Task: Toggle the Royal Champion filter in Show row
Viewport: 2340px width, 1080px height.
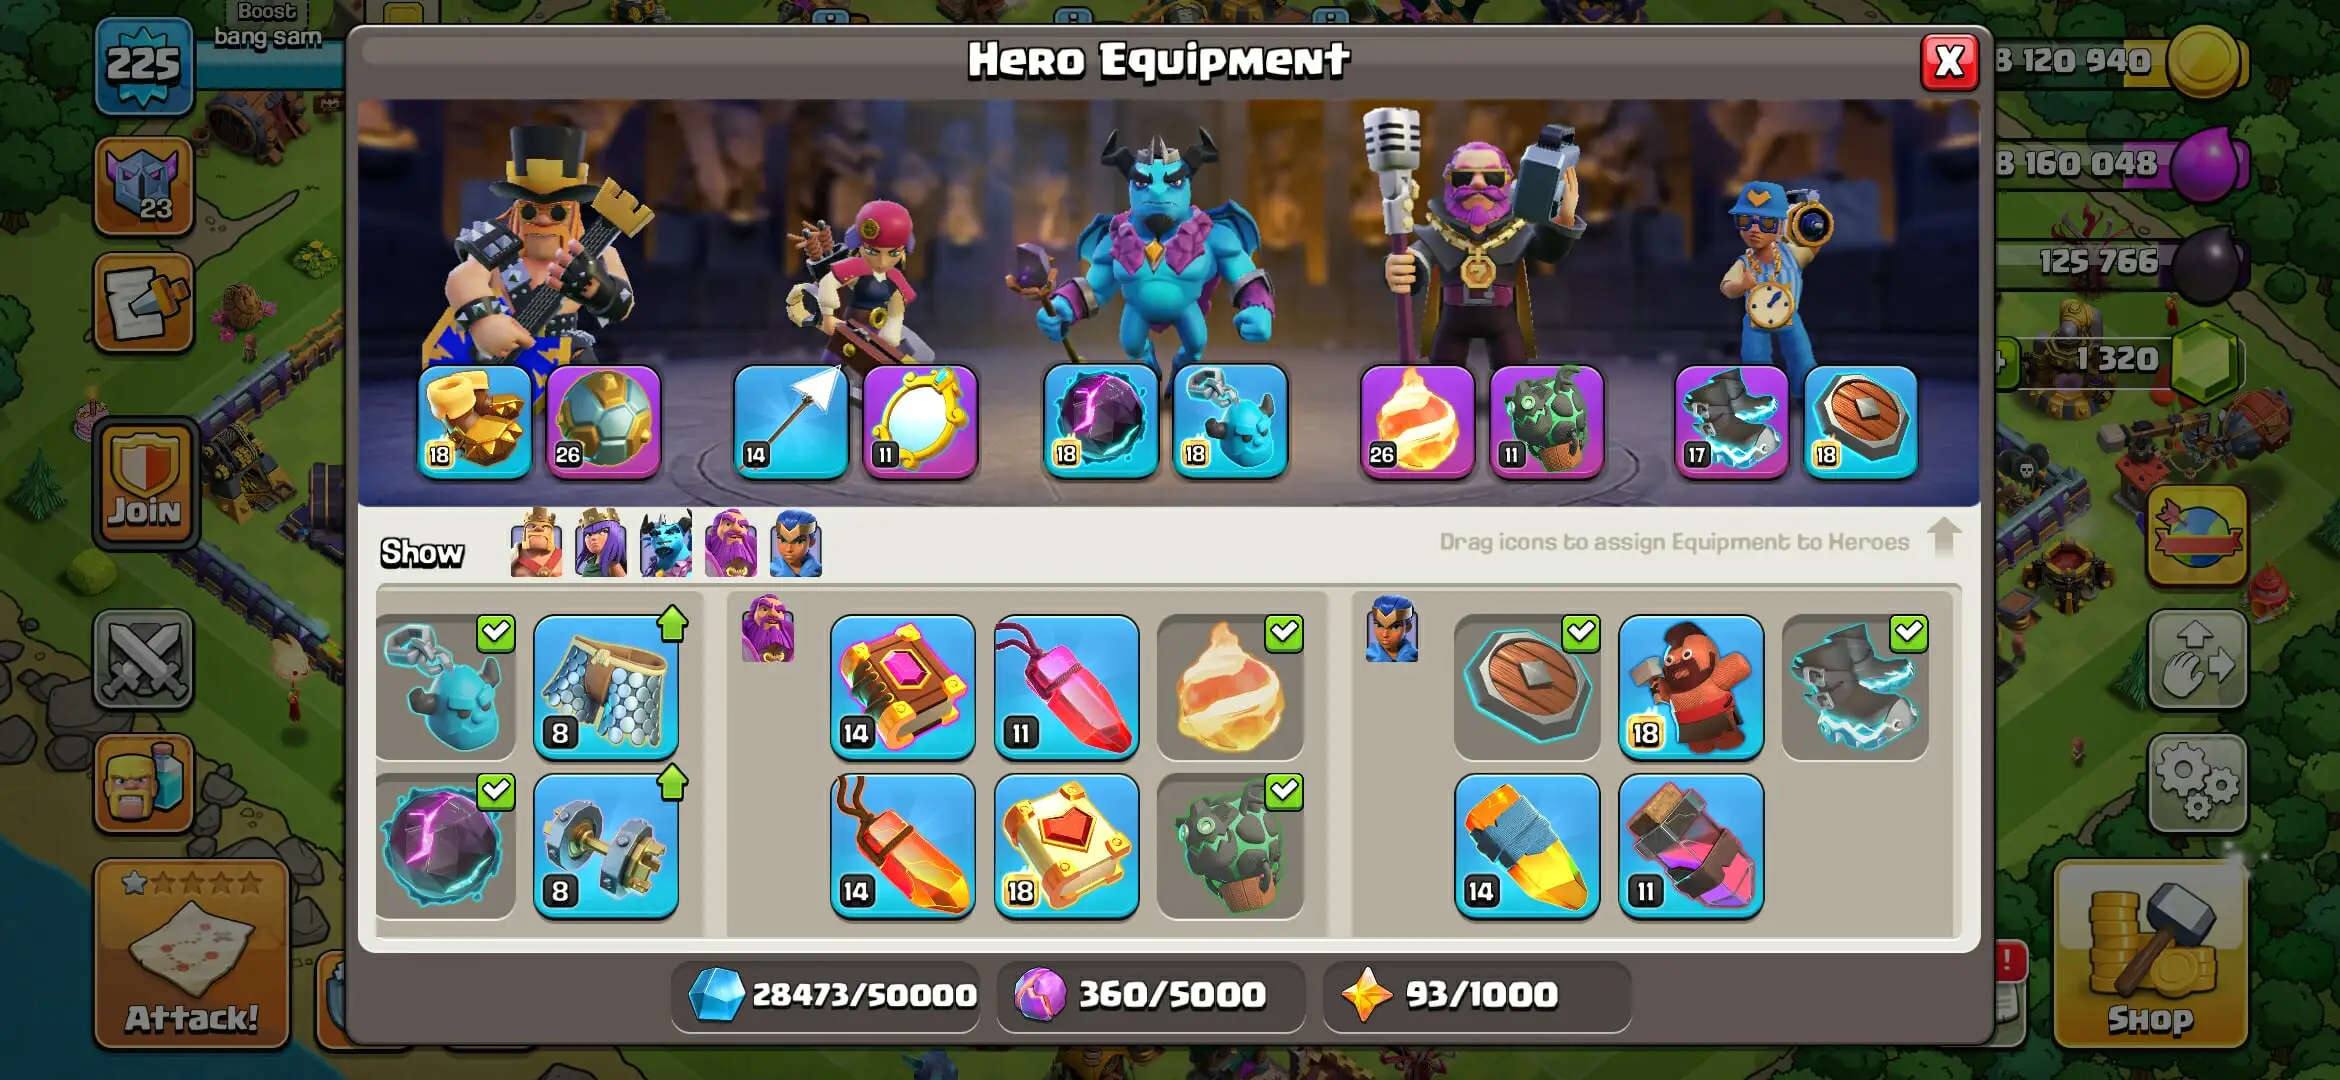Action: pos(796,543)
